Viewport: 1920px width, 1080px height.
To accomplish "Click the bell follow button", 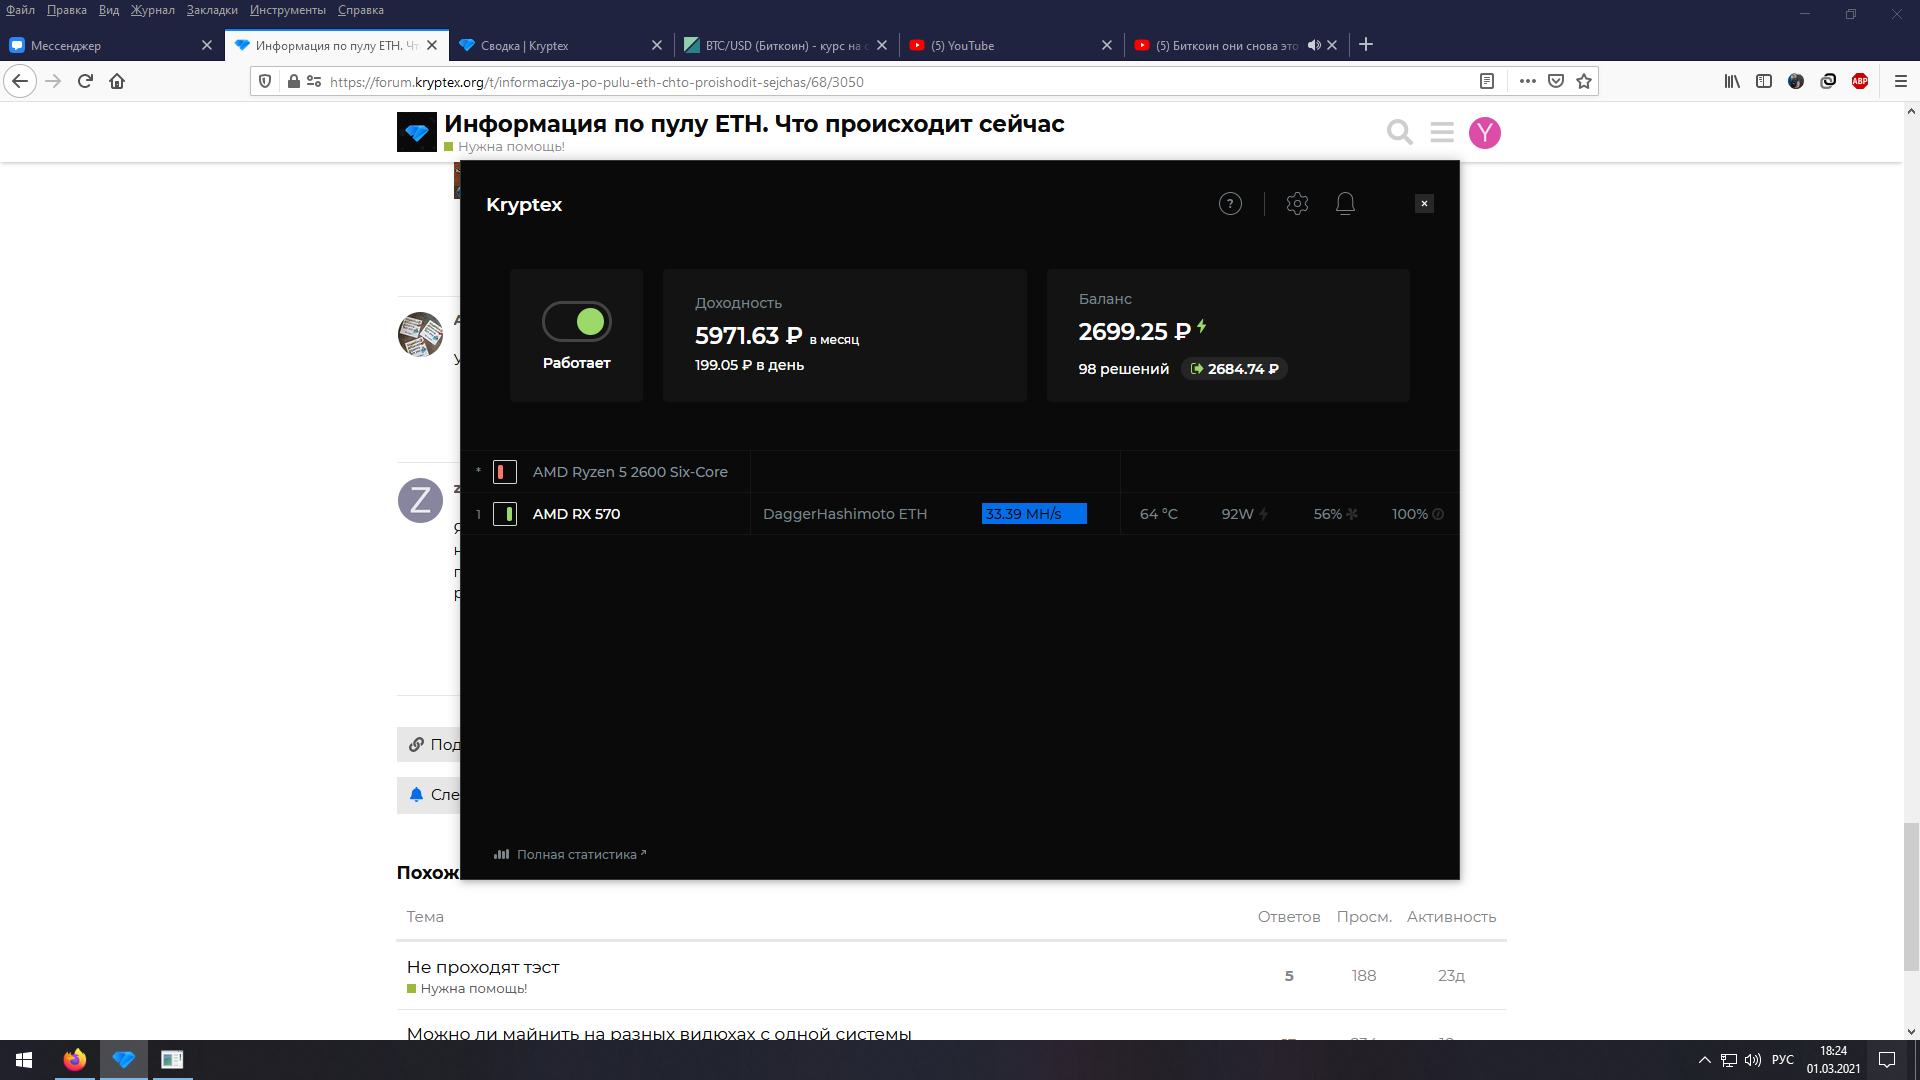I will (x=429, y=795).
